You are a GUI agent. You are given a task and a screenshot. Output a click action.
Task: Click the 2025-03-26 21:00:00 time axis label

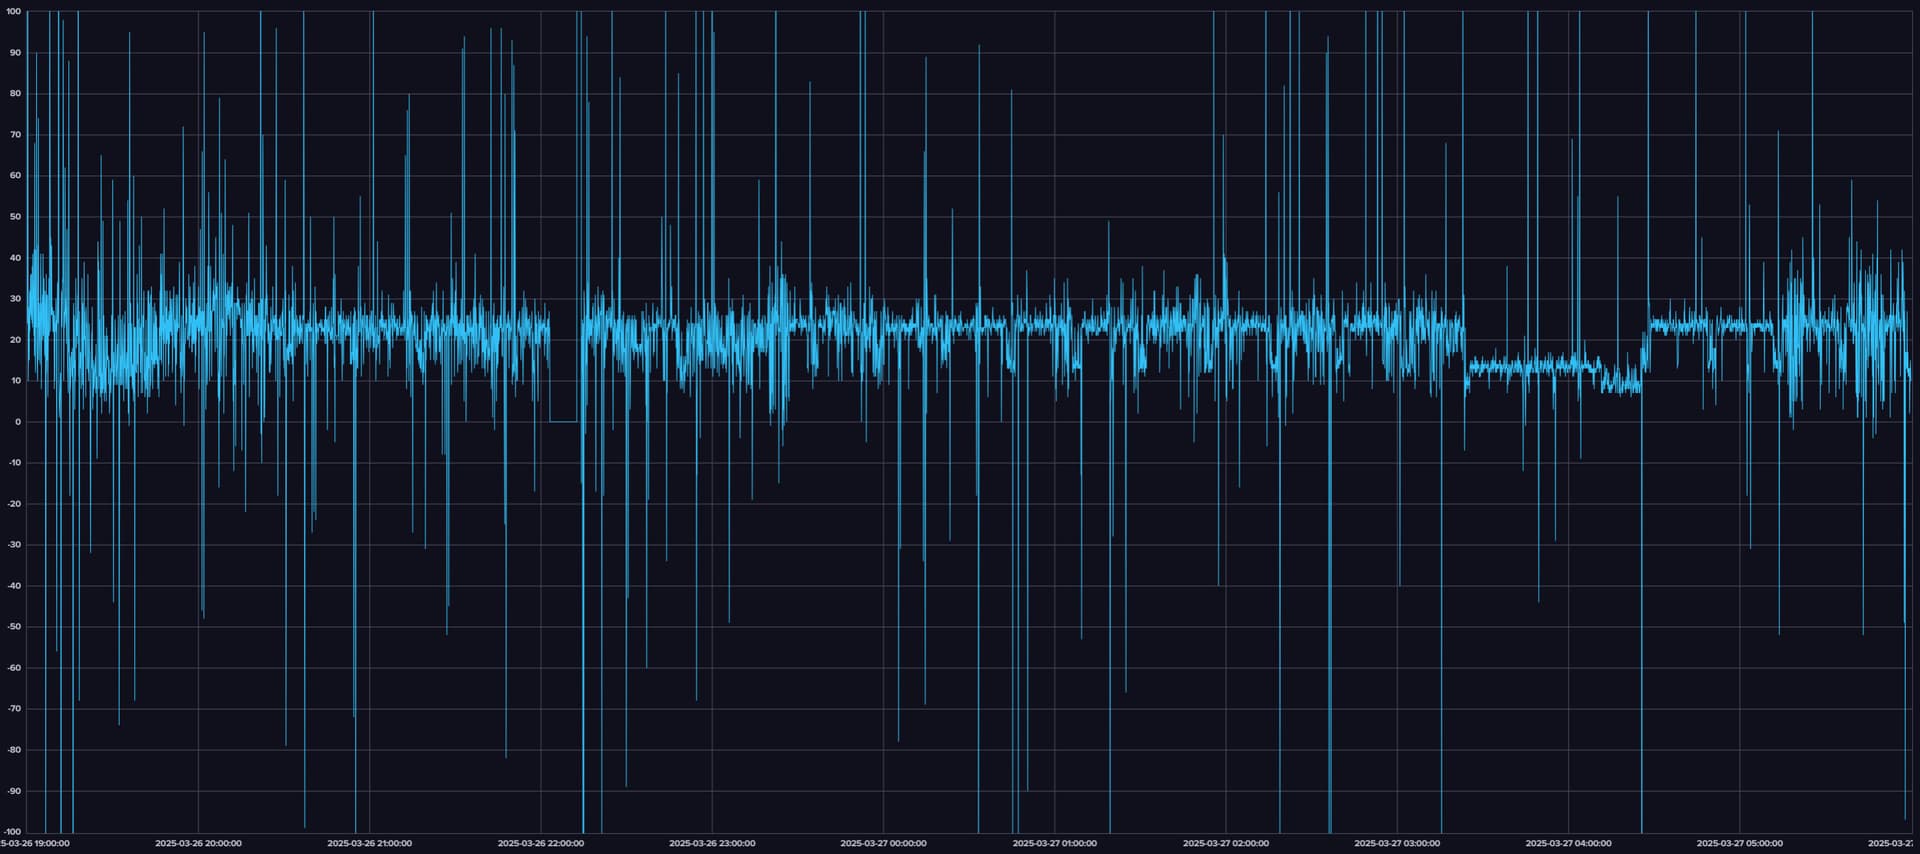point(369,844)
